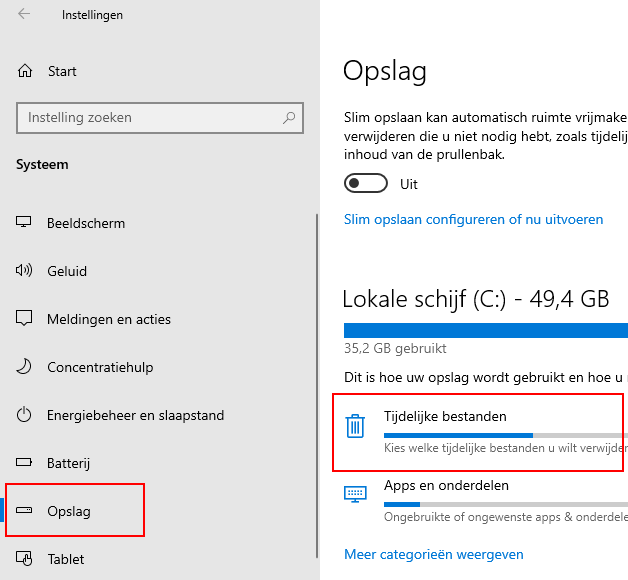Click the Start home icon
The width and height of the screenshot is (628, 580).
[25, 71]
